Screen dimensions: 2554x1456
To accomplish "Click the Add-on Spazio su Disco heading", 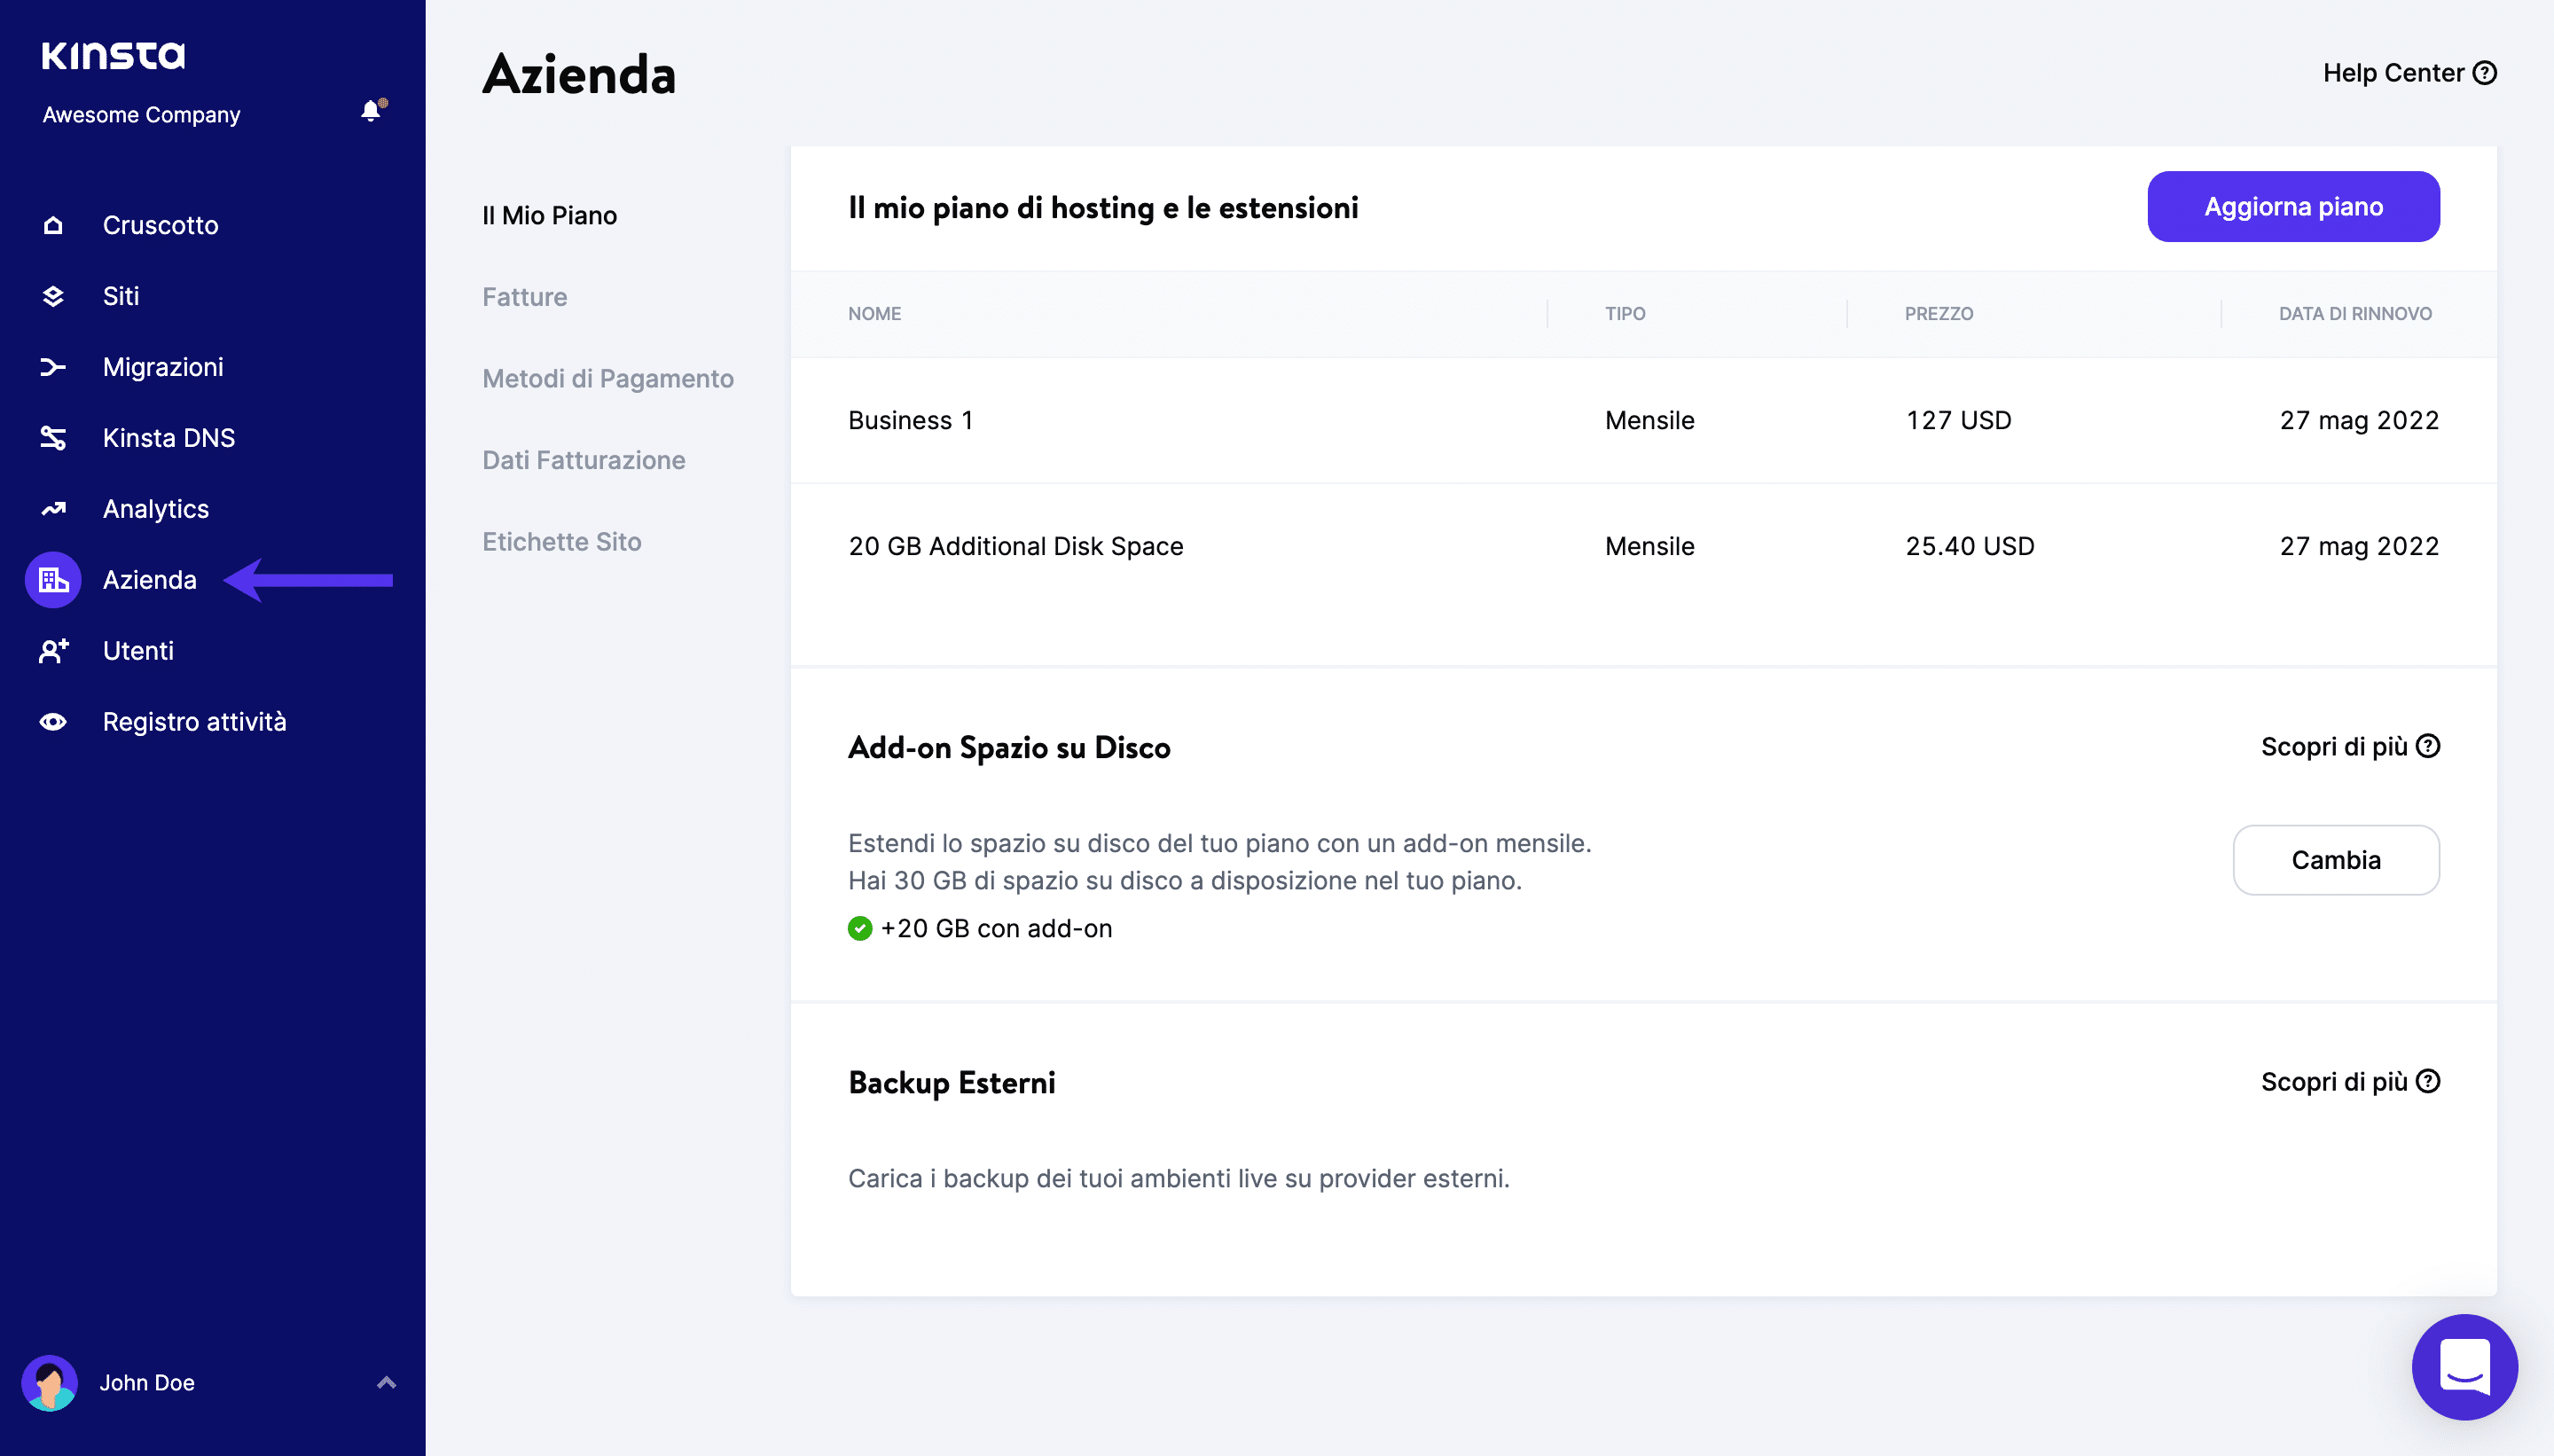I will coord(1009,747).
